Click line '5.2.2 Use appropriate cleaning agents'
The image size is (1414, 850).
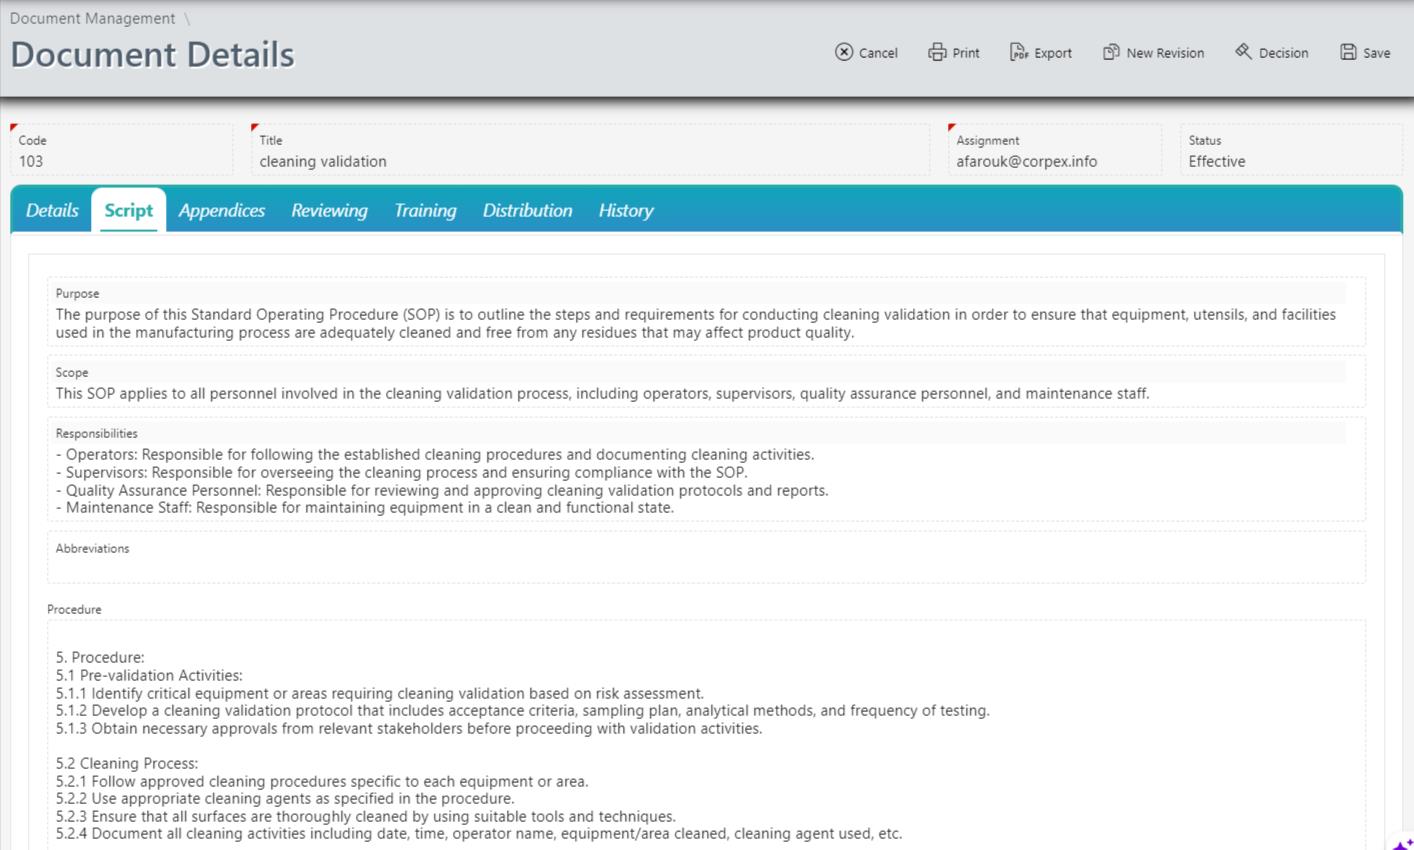[x=285, y=798]
